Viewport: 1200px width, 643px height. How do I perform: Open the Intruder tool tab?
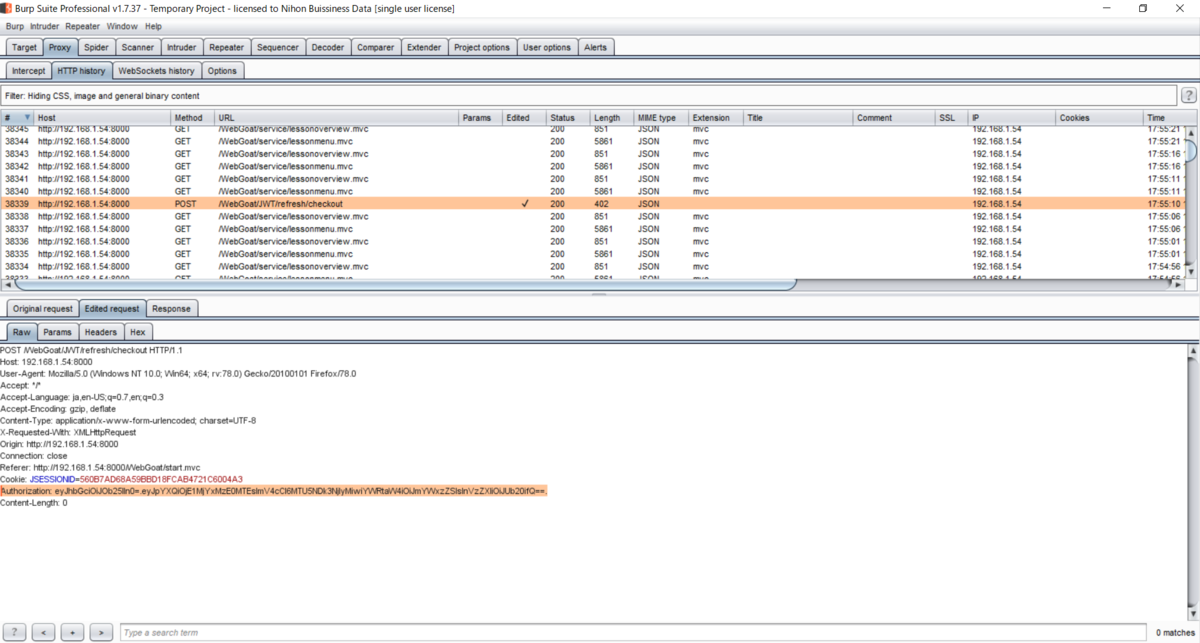tap(182, 47)
